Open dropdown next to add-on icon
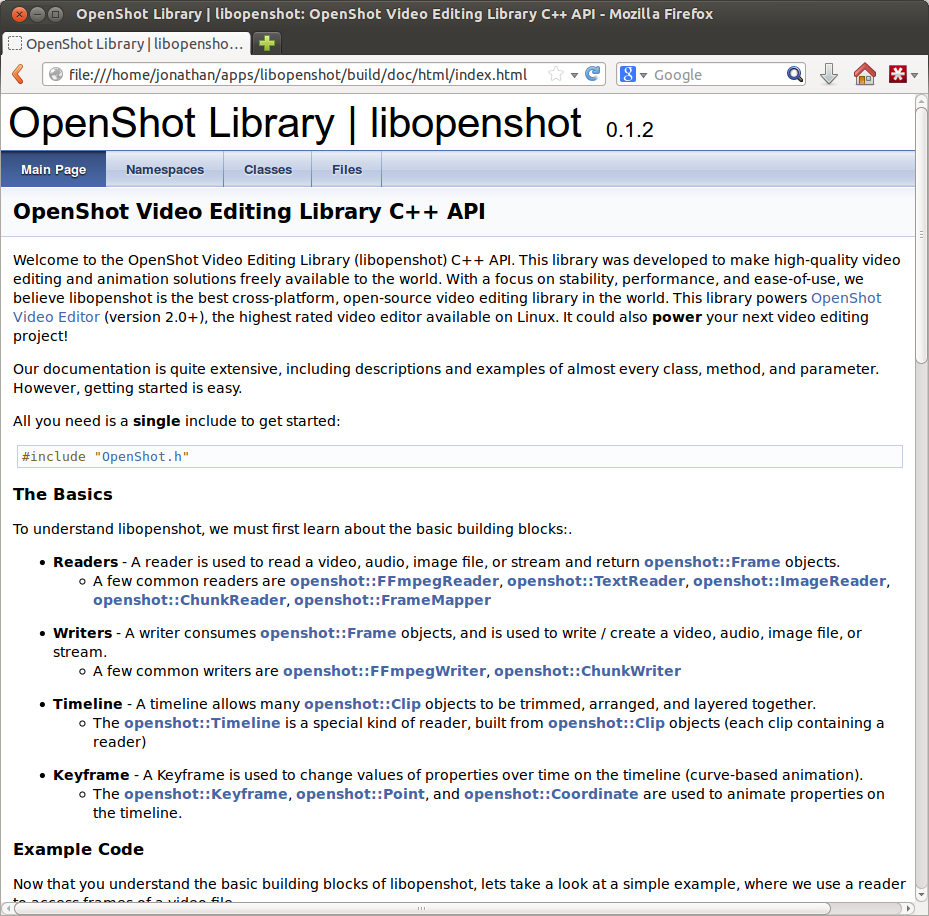The height and width of the screenshot is (916, 929). [x=915, y=75]
